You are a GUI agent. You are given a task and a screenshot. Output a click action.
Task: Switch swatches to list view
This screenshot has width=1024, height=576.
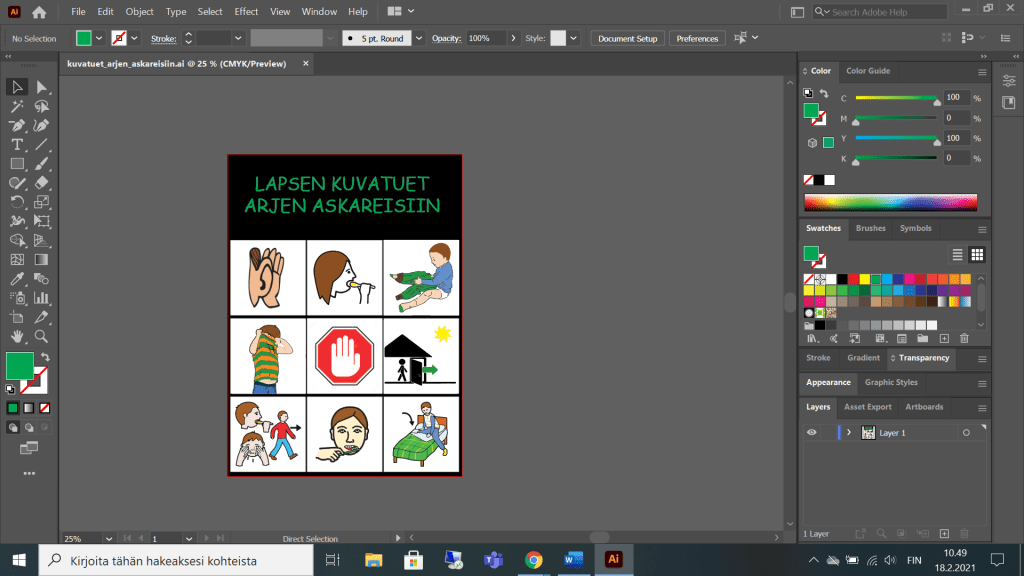(x=957, y=255)
